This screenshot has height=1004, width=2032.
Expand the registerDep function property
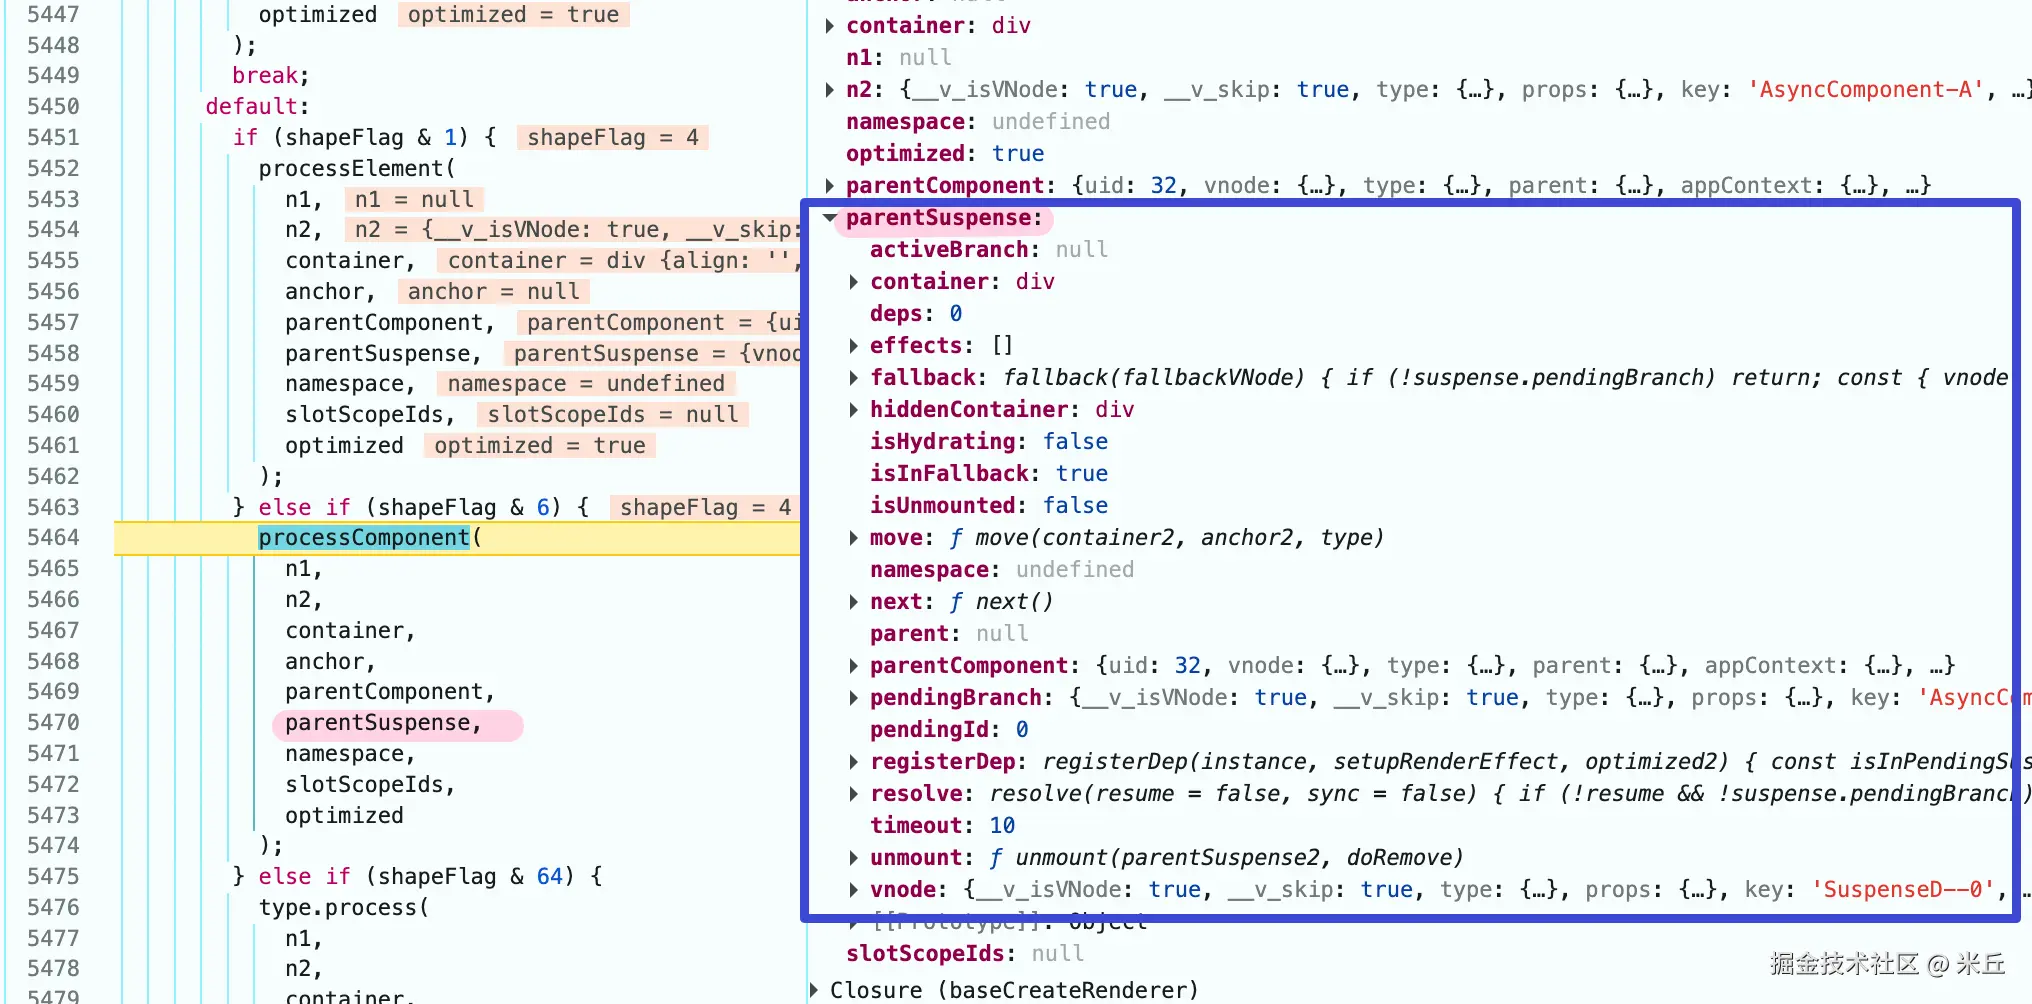point(854,762)
